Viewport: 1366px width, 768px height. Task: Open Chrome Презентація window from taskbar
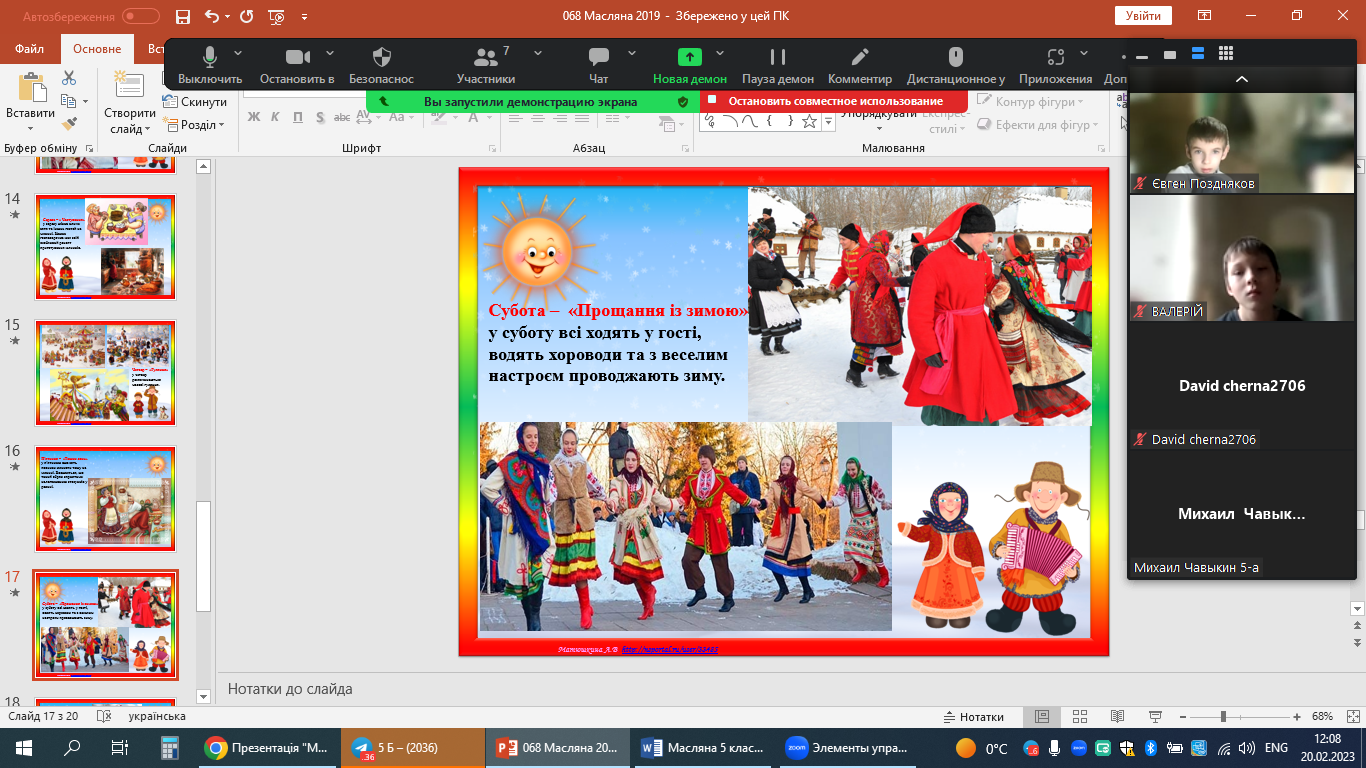click(266, 747)
